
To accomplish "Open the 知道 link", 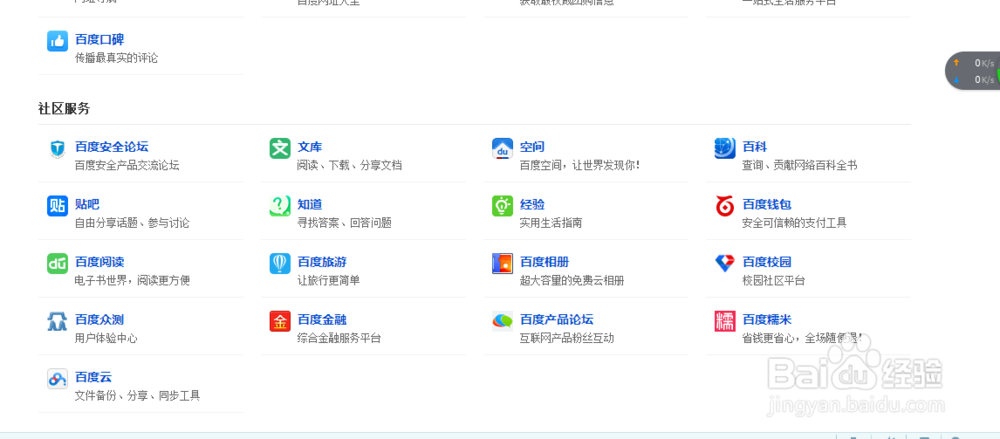I will (310, 204).
